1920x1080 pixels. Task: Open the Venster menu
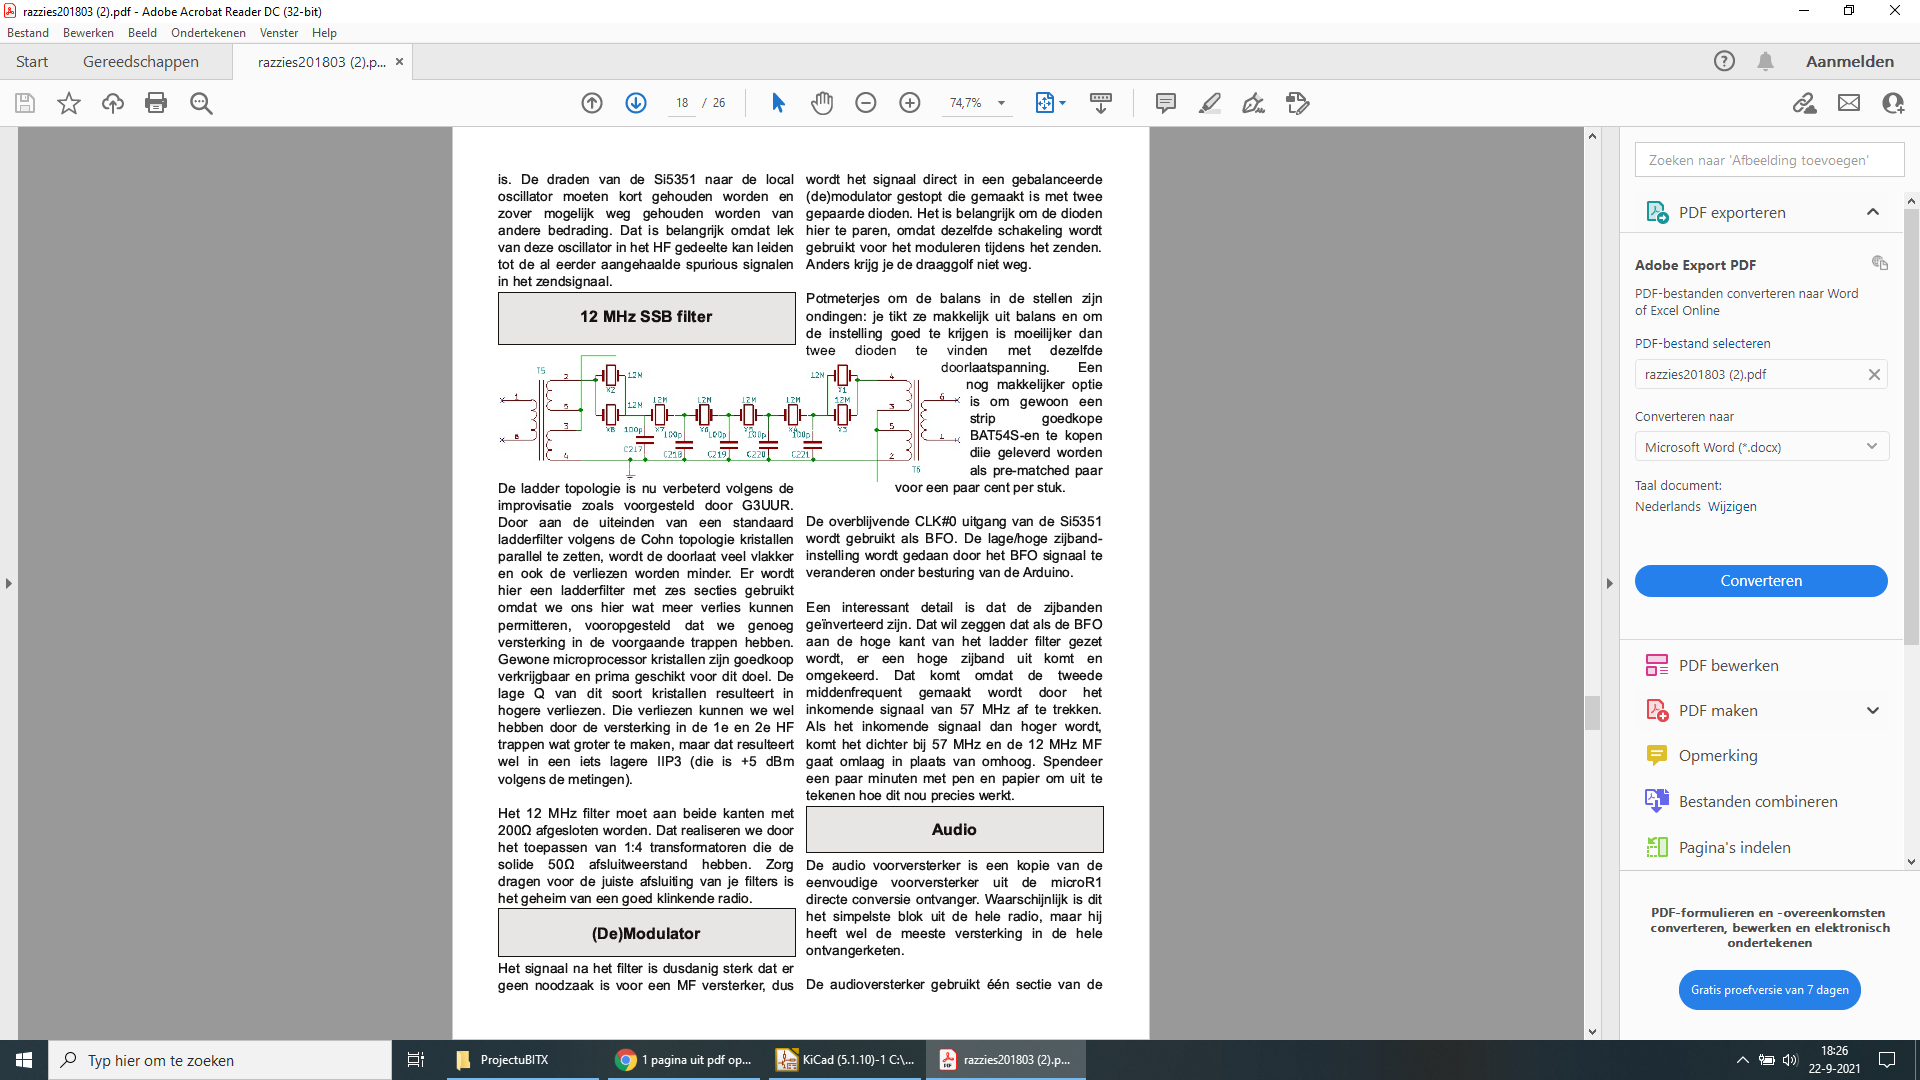[x=279, y=33]
